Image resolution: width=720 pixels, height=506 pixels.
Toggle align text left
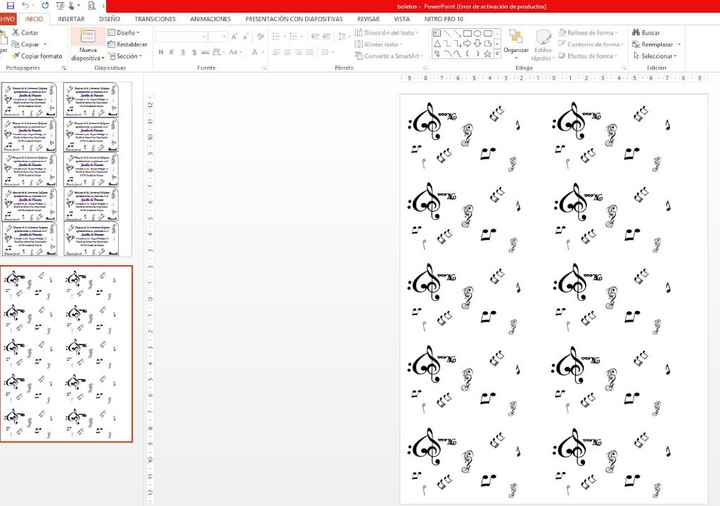276,52
